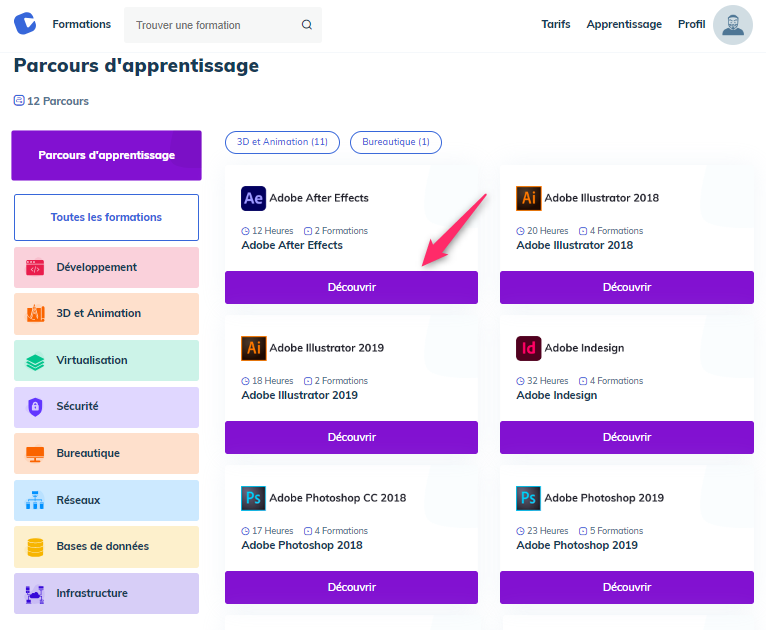Open the Profil menu item

coord(691,24)
